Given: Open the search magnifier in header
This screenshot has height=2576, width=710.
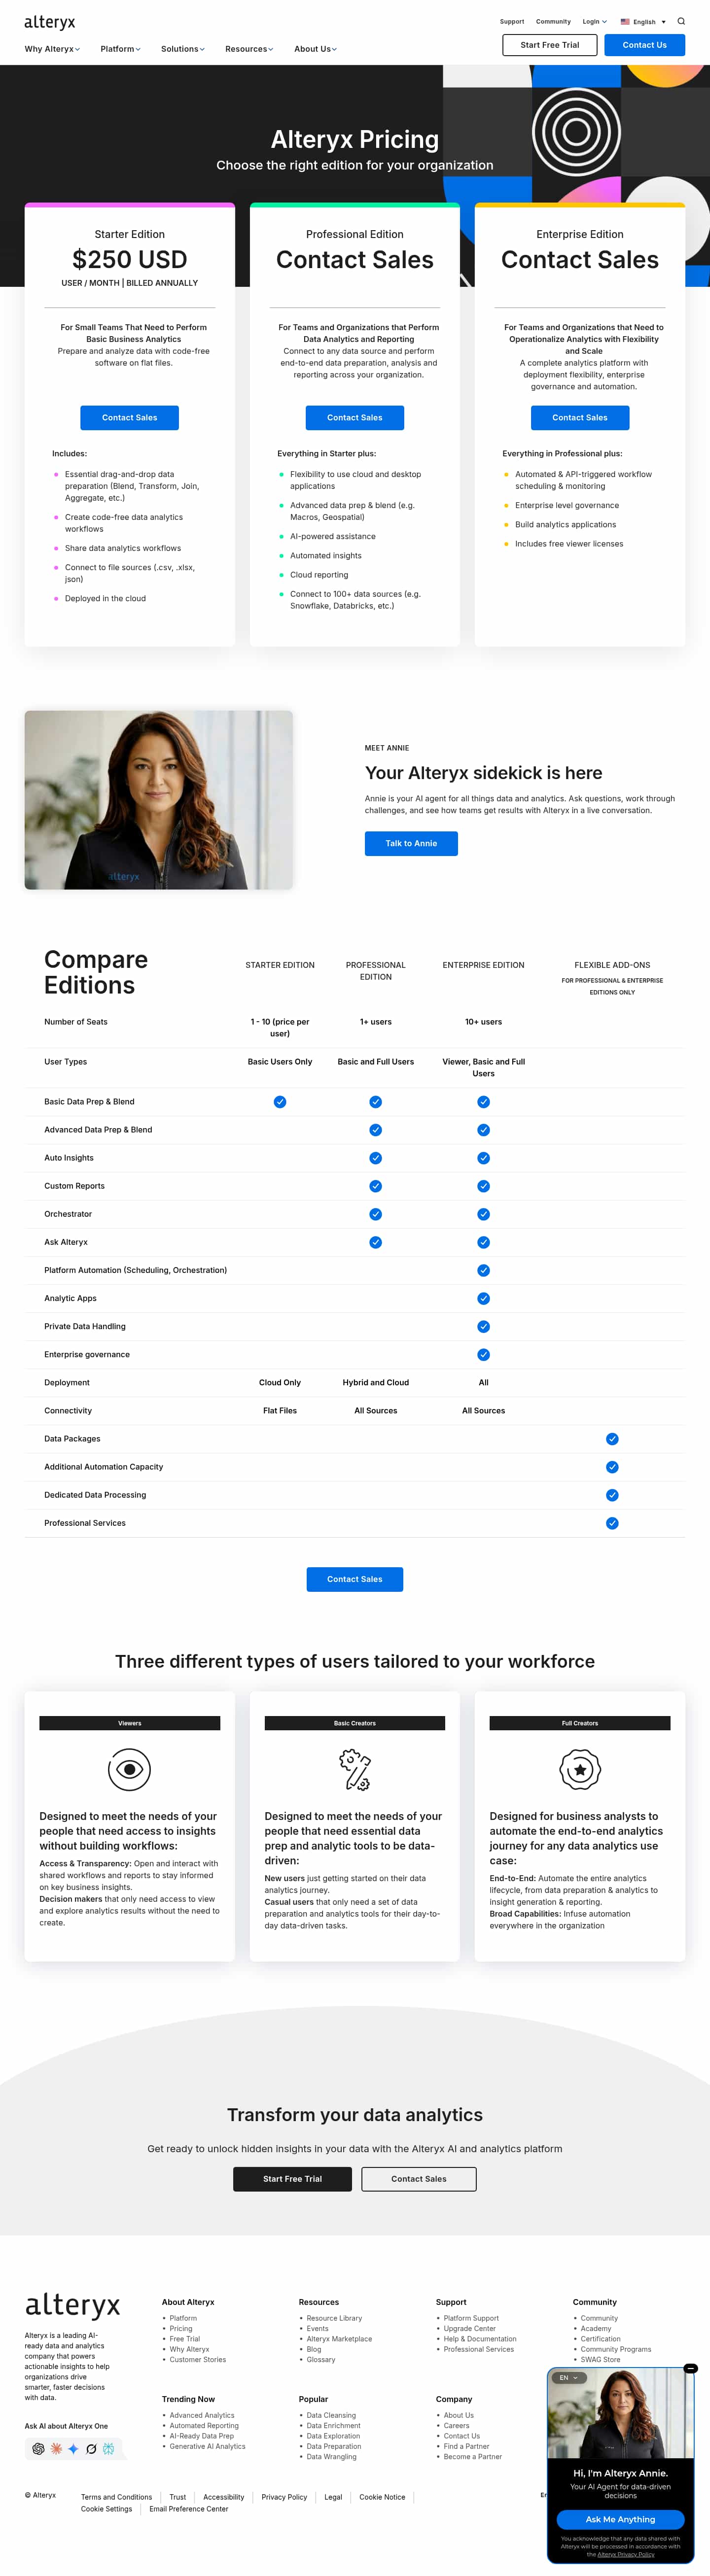Looking at the screenshot, I should [x=681, y=21].
